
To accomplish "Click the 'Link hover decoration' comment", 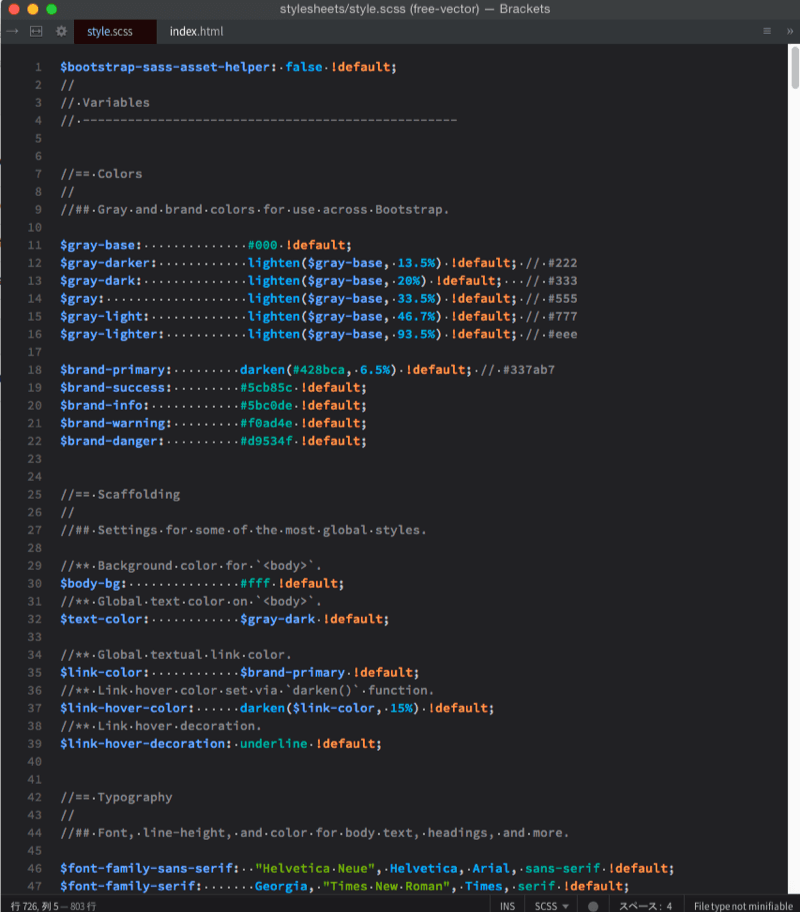I will pyautogui.click(x=161, y=725).
